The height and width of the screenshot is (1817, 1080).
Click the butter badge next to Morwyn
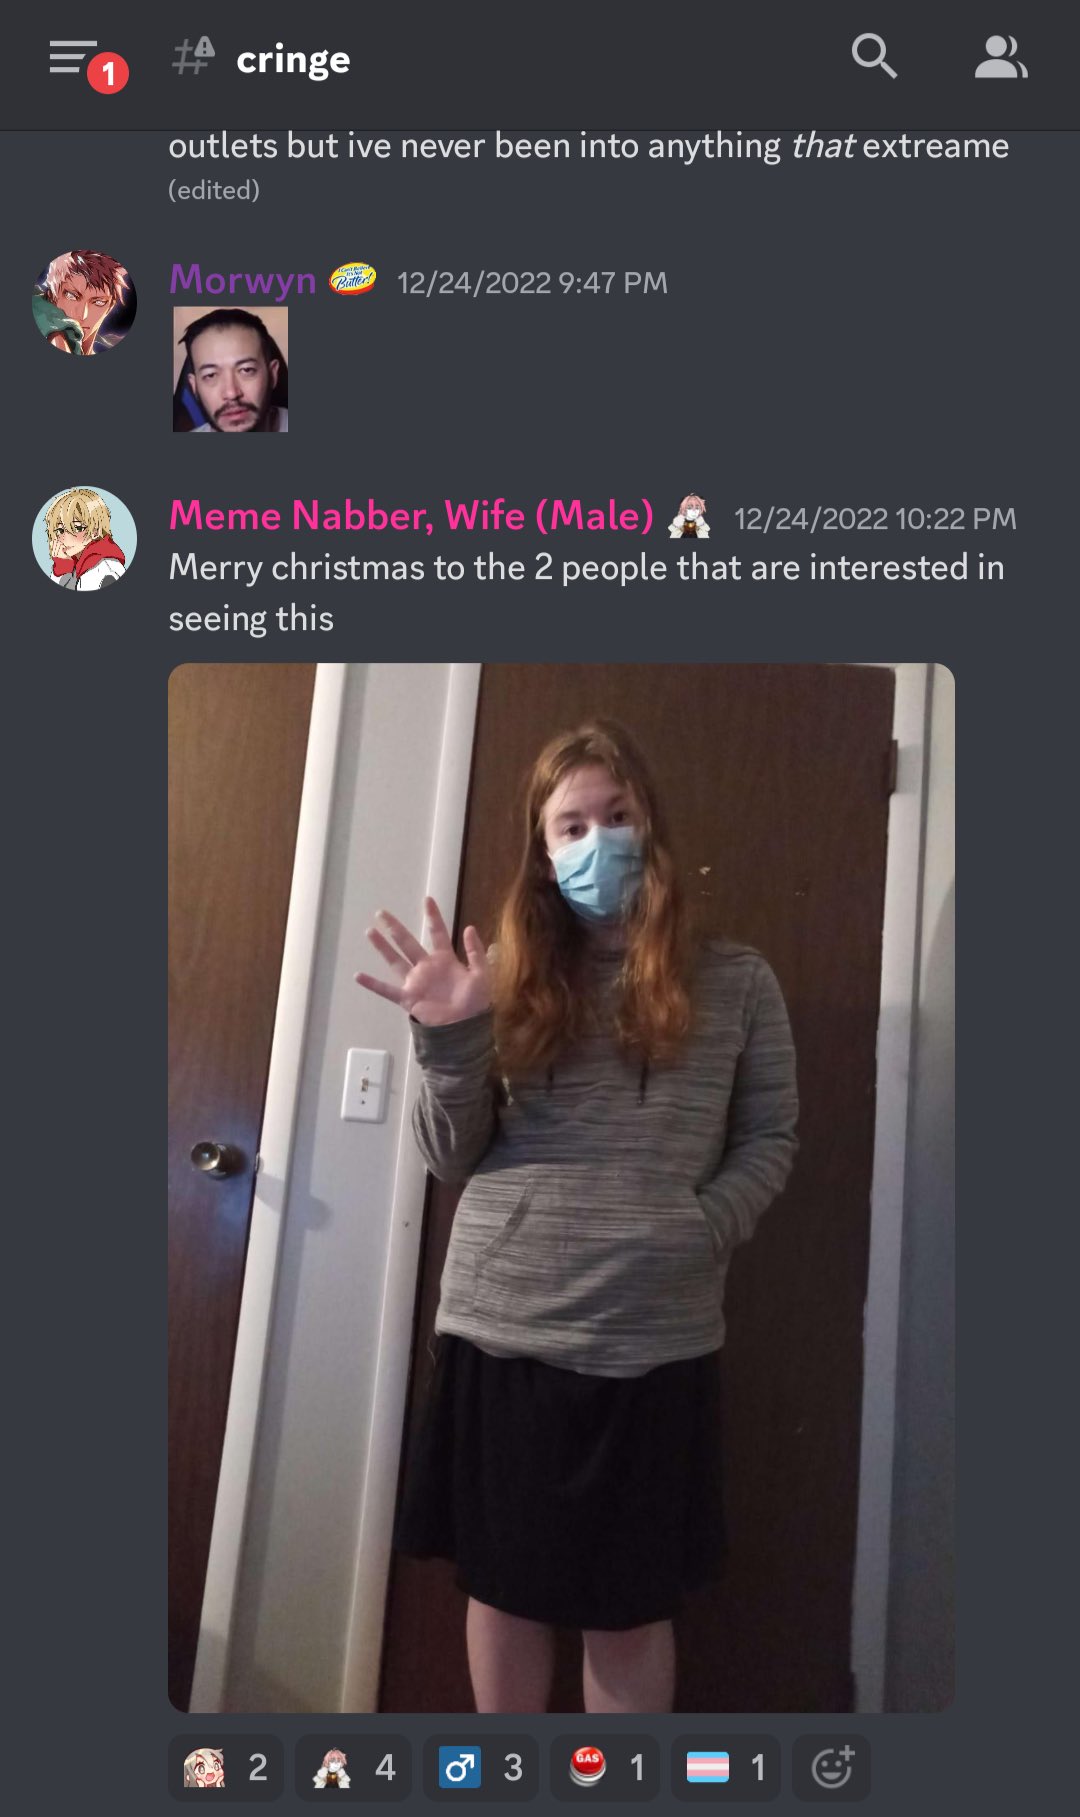coord(353,279)
